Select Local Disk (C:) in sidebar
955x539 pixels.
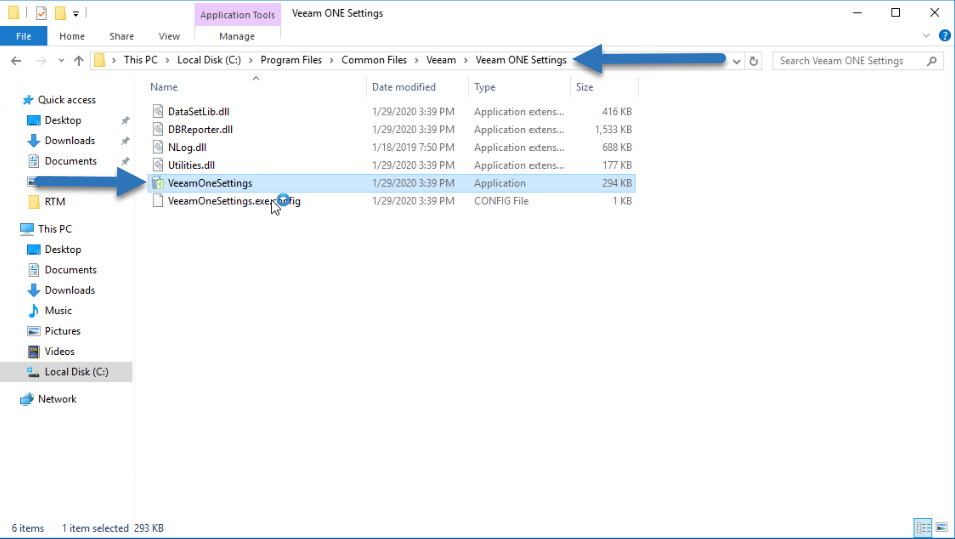76,372
